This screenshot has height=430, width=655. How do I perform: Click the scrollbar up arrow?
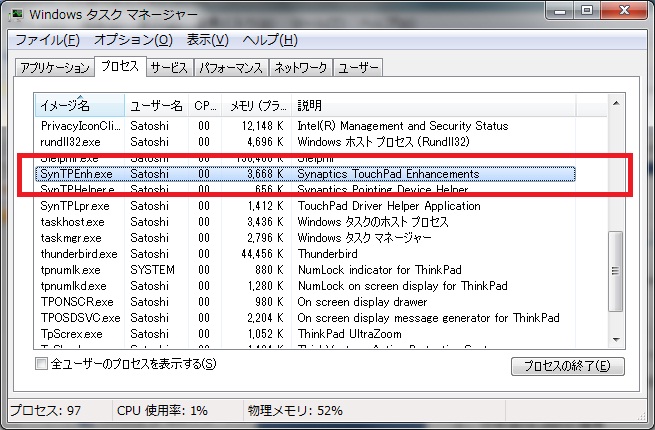click(x=616, y=103)
